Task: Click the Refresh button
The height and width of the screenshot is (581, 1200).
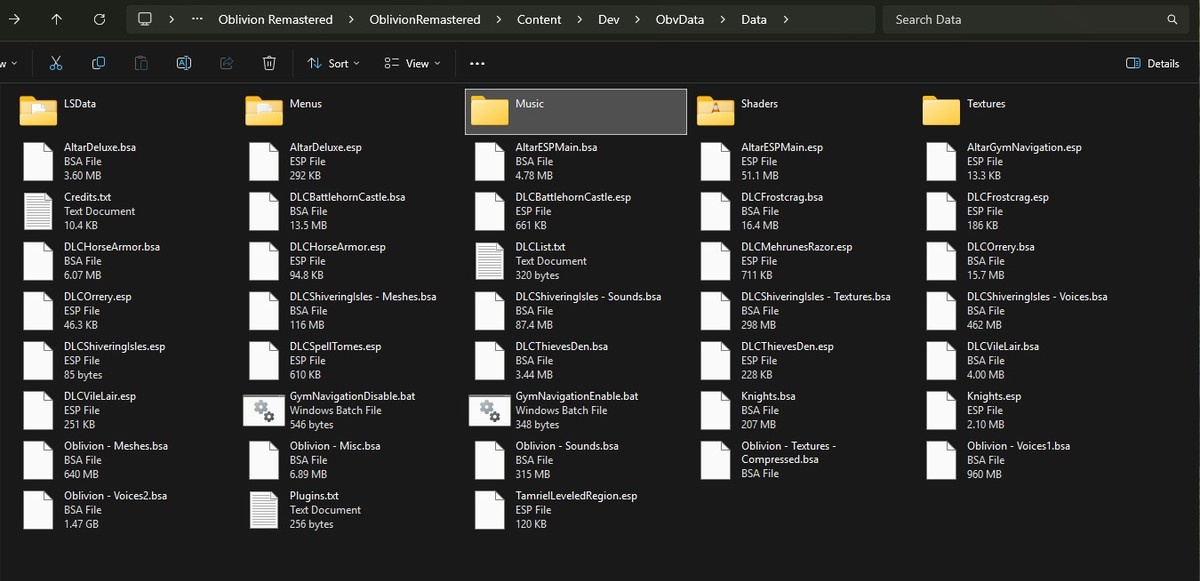Action: tap(99, 19)
